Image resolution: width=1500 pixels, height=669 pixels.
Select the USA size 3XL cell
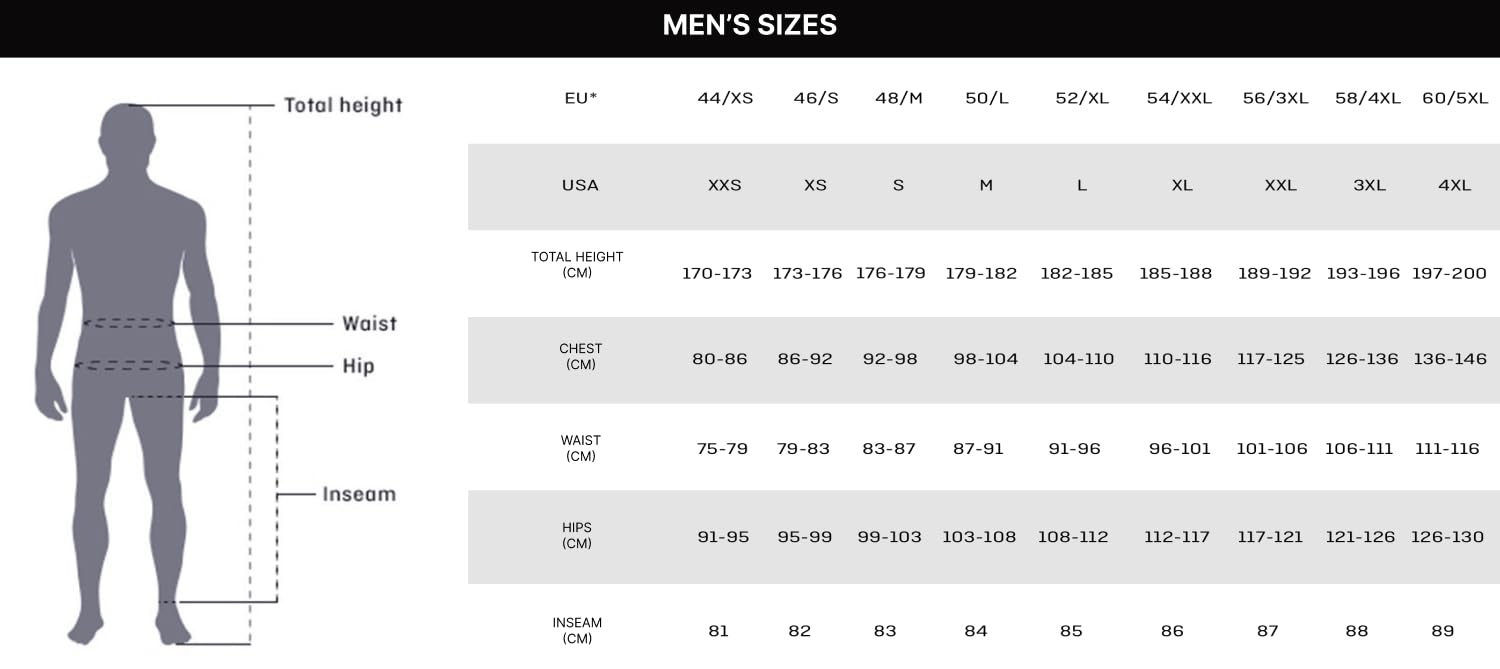(1369, 185)
